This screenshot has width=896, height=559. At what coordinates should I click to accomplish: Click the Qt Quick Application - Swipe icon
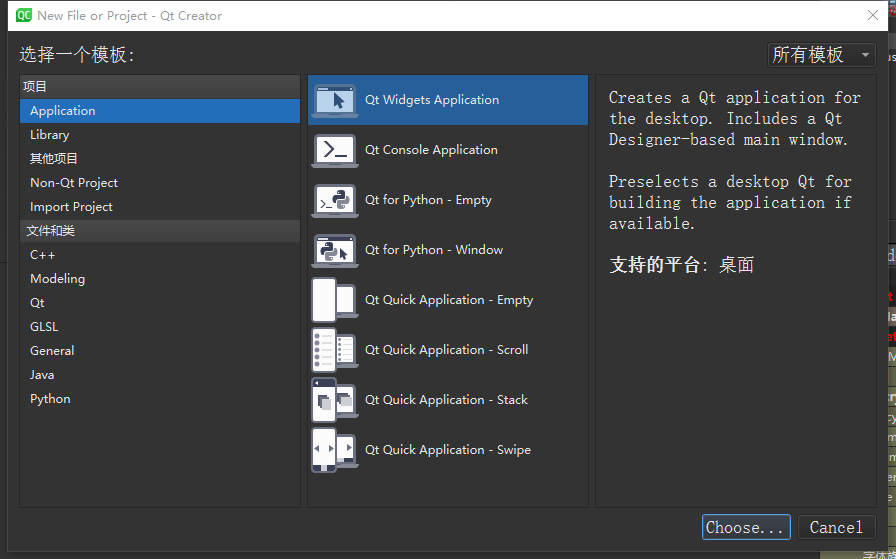(x=335, y=450)
